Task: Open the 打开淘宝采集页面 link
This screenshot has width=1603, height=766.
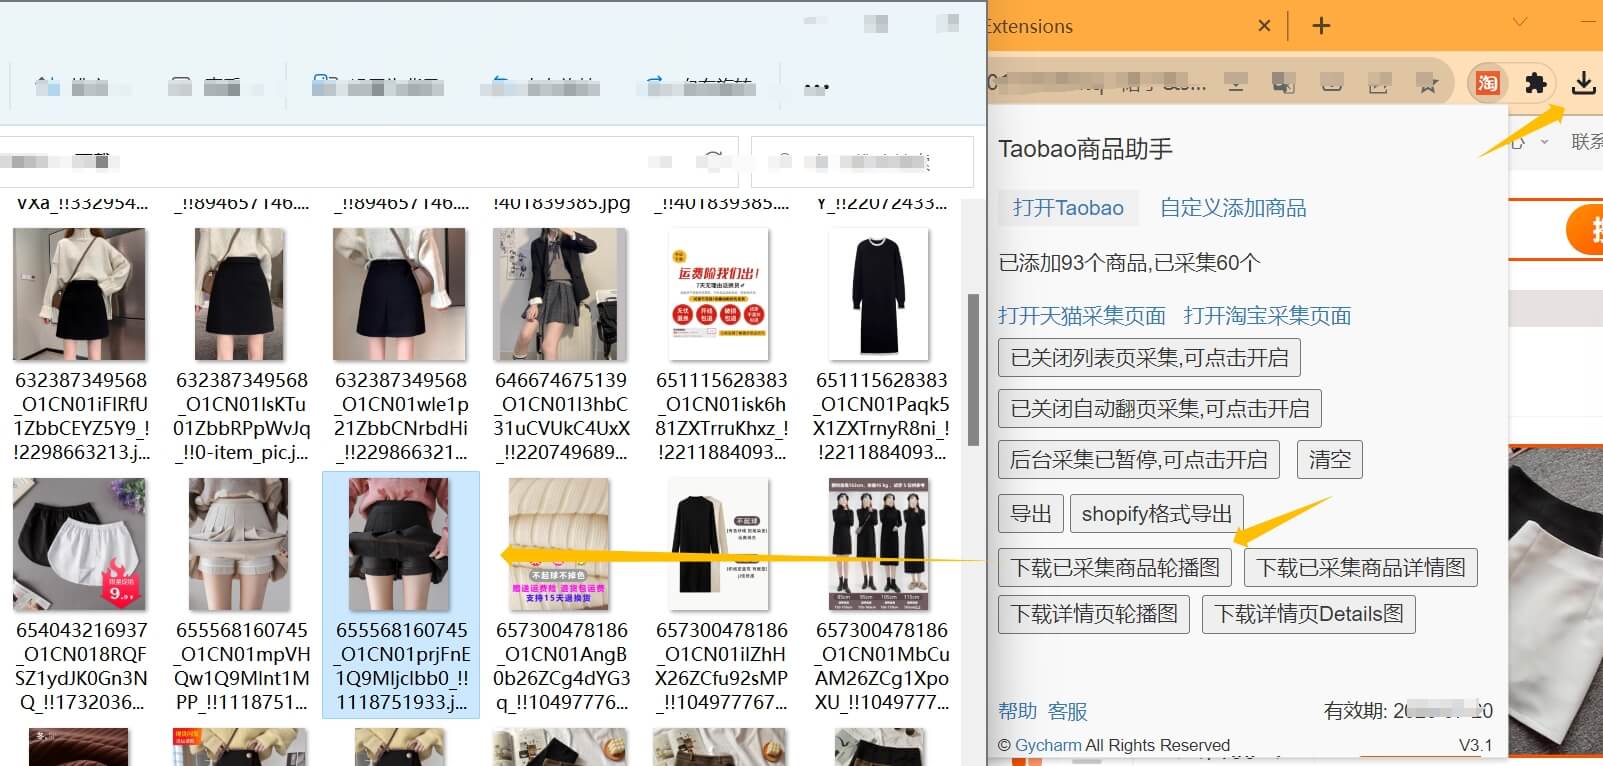Action: [1267, 316]
